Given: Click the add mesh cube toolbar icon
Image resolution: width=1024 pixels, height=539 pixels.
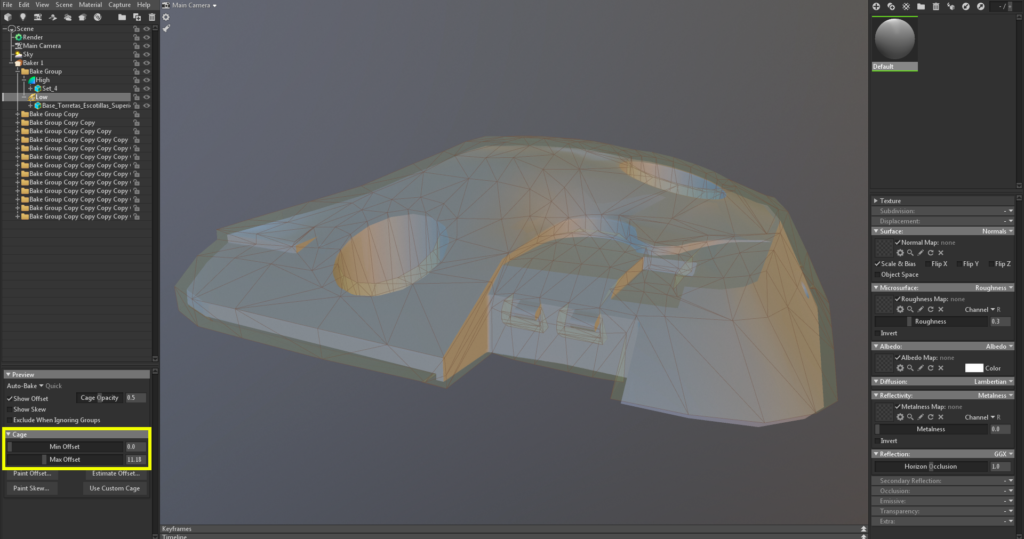Looking at the screenshot, I should (8, 17).
